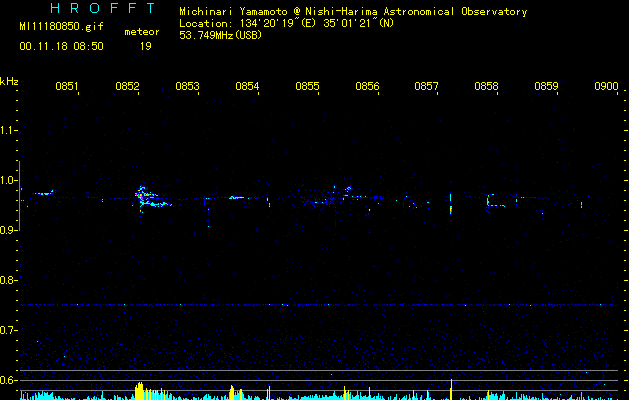This screenshot has width=629, height=400.
Task: Click the 0859 time marker
Action: click(x=546, y=86)
